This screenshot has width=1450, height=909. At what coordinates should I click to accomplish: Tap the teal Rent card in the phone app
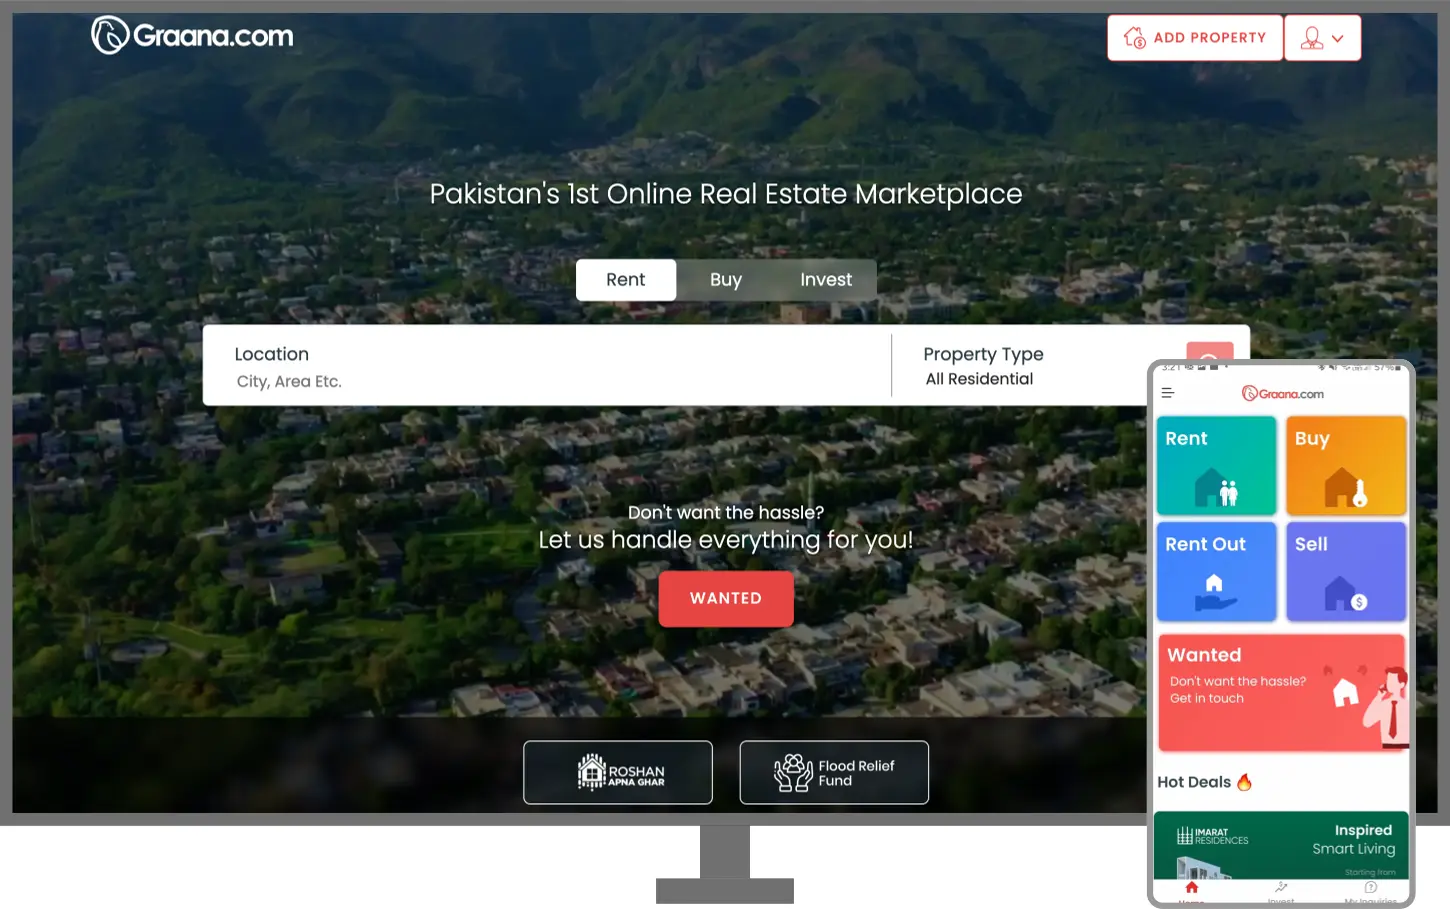(1217, 466)
